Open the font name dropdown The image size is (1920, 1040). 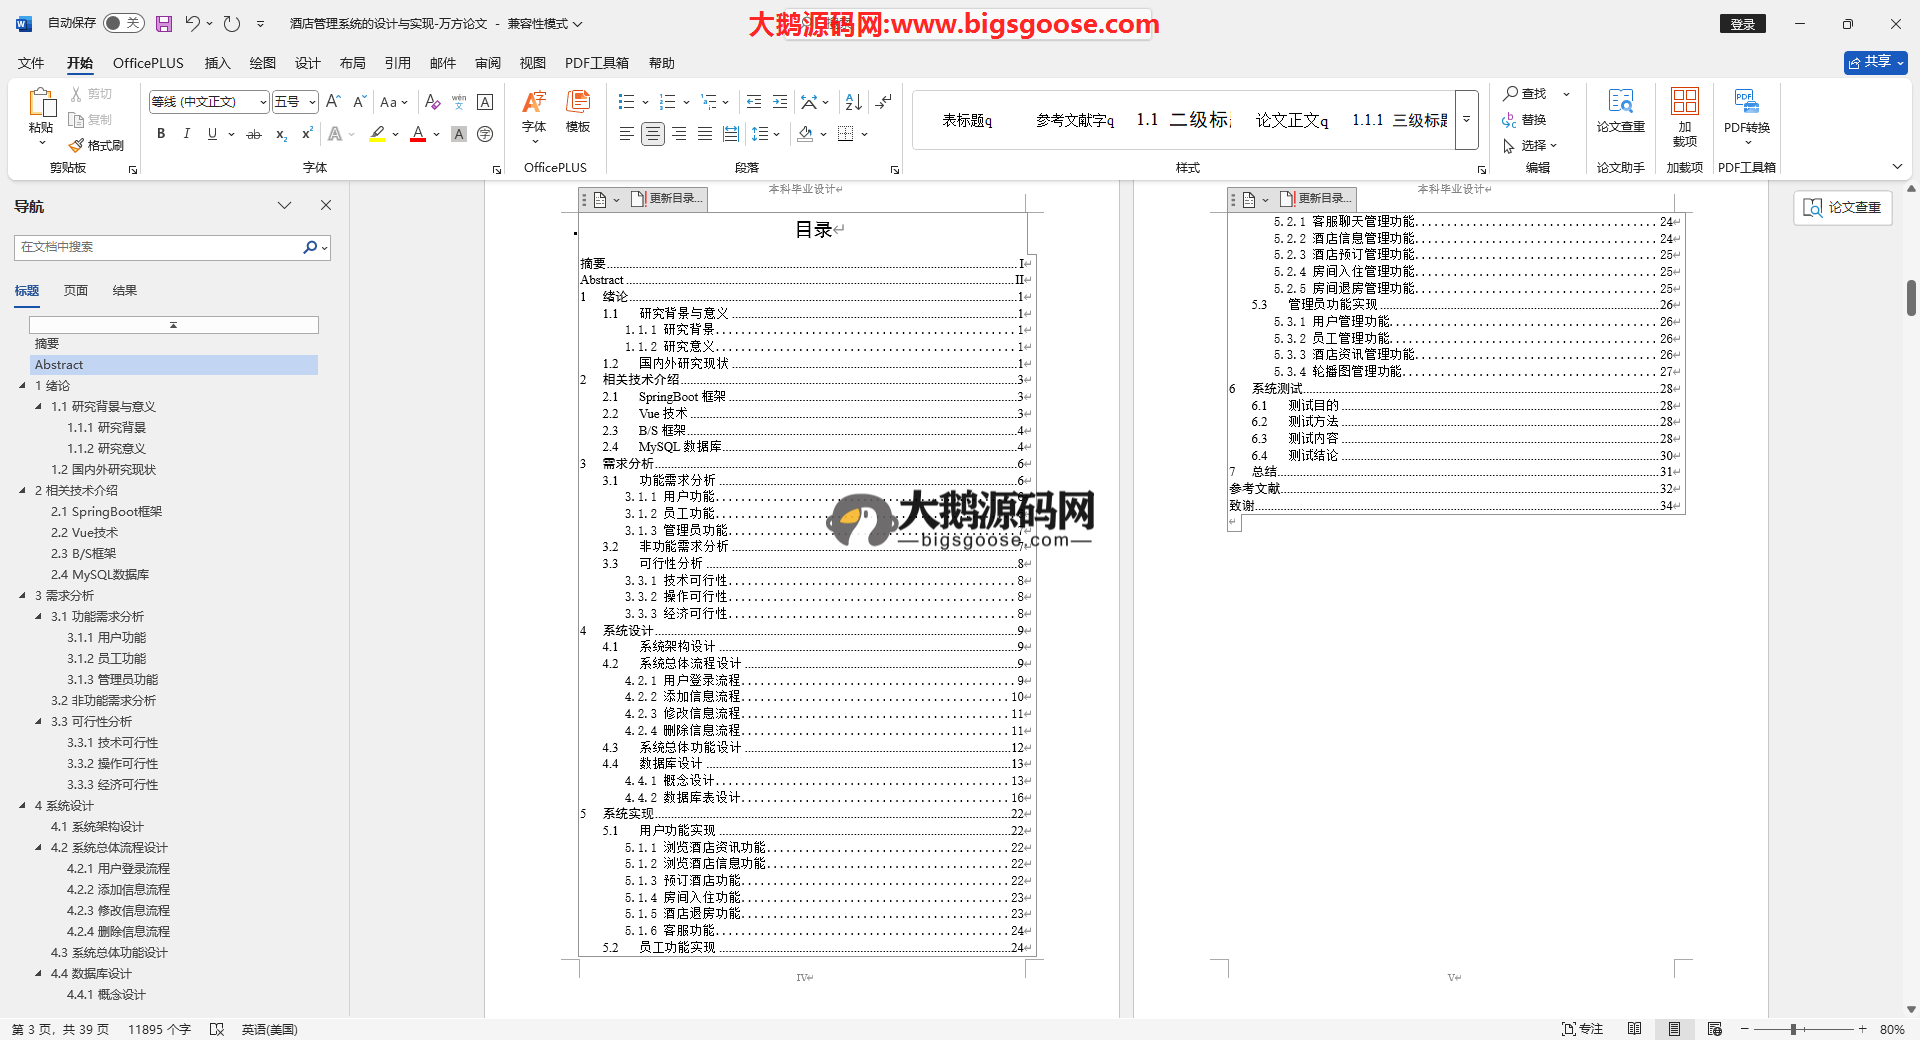[x=263, y=102]
